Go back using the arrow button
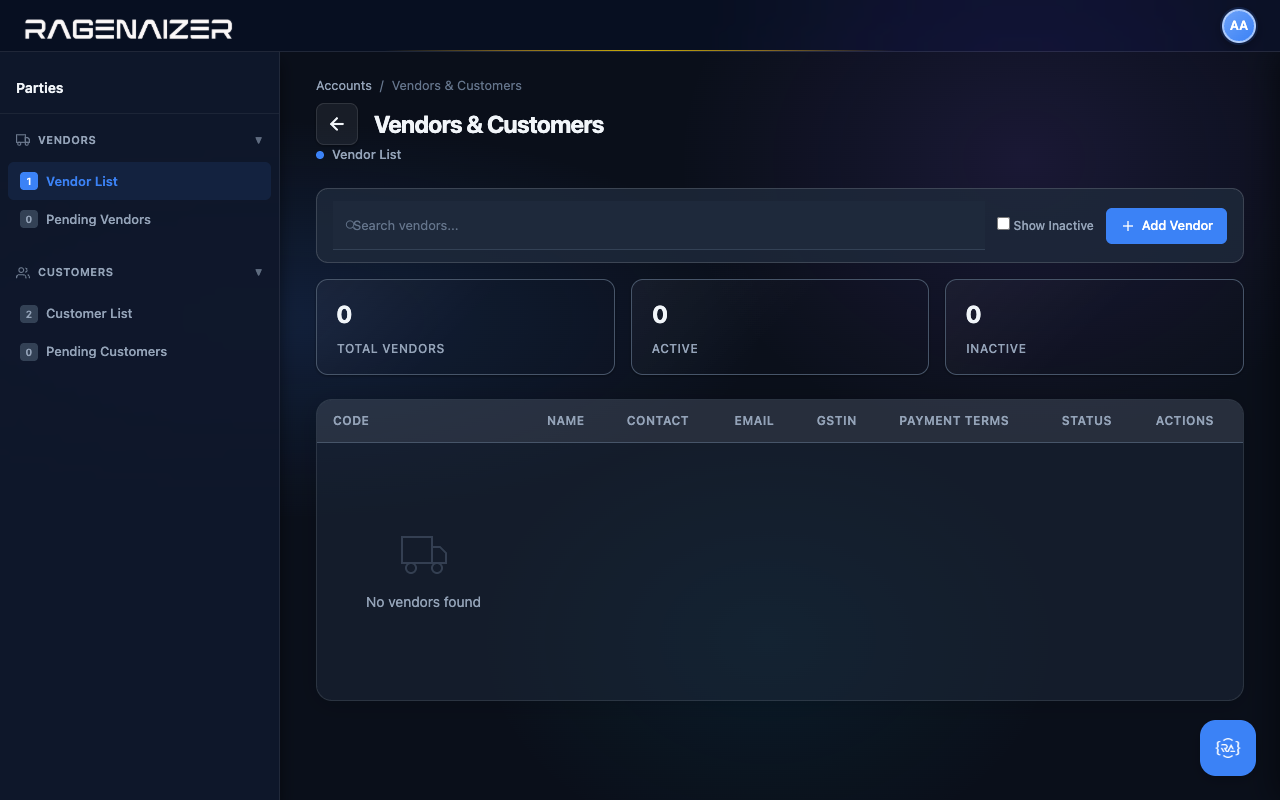Viewport: 1280px width, 800px height. tap(337, 124)
